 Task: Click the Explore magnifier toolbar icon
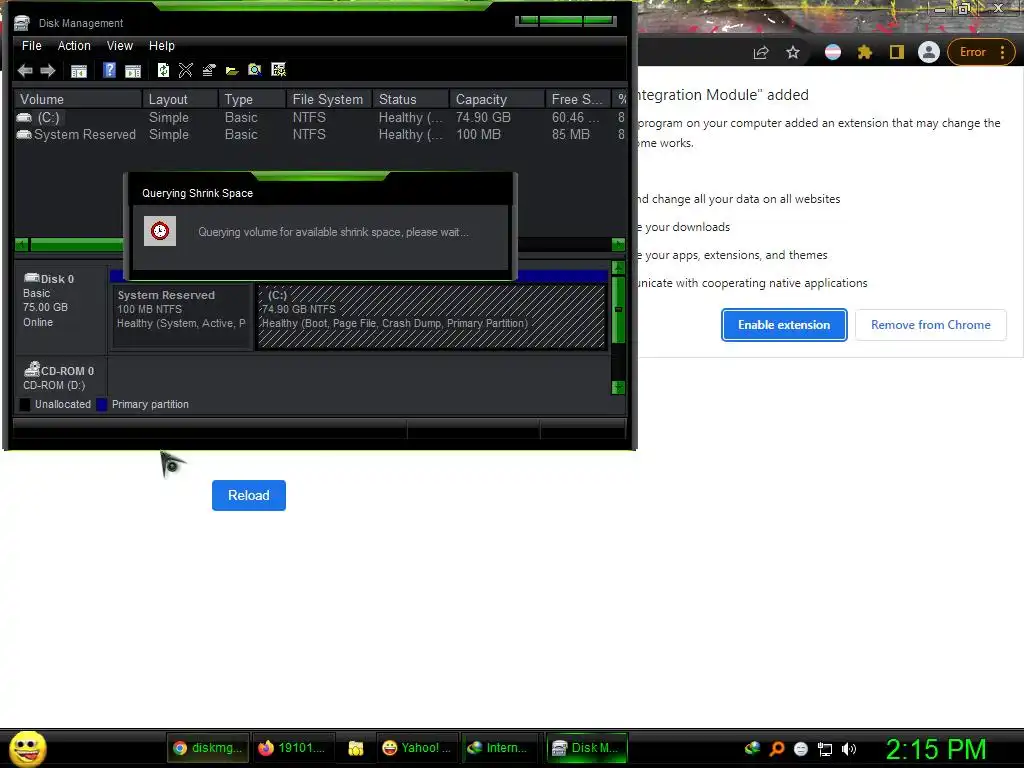255,70
